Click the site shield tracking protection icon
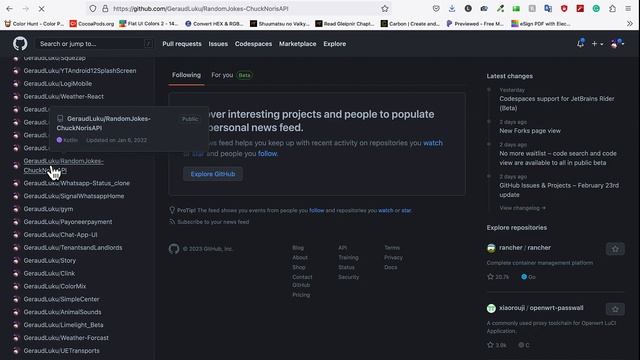This screenshot has width=640, height=360. (93, 9)
